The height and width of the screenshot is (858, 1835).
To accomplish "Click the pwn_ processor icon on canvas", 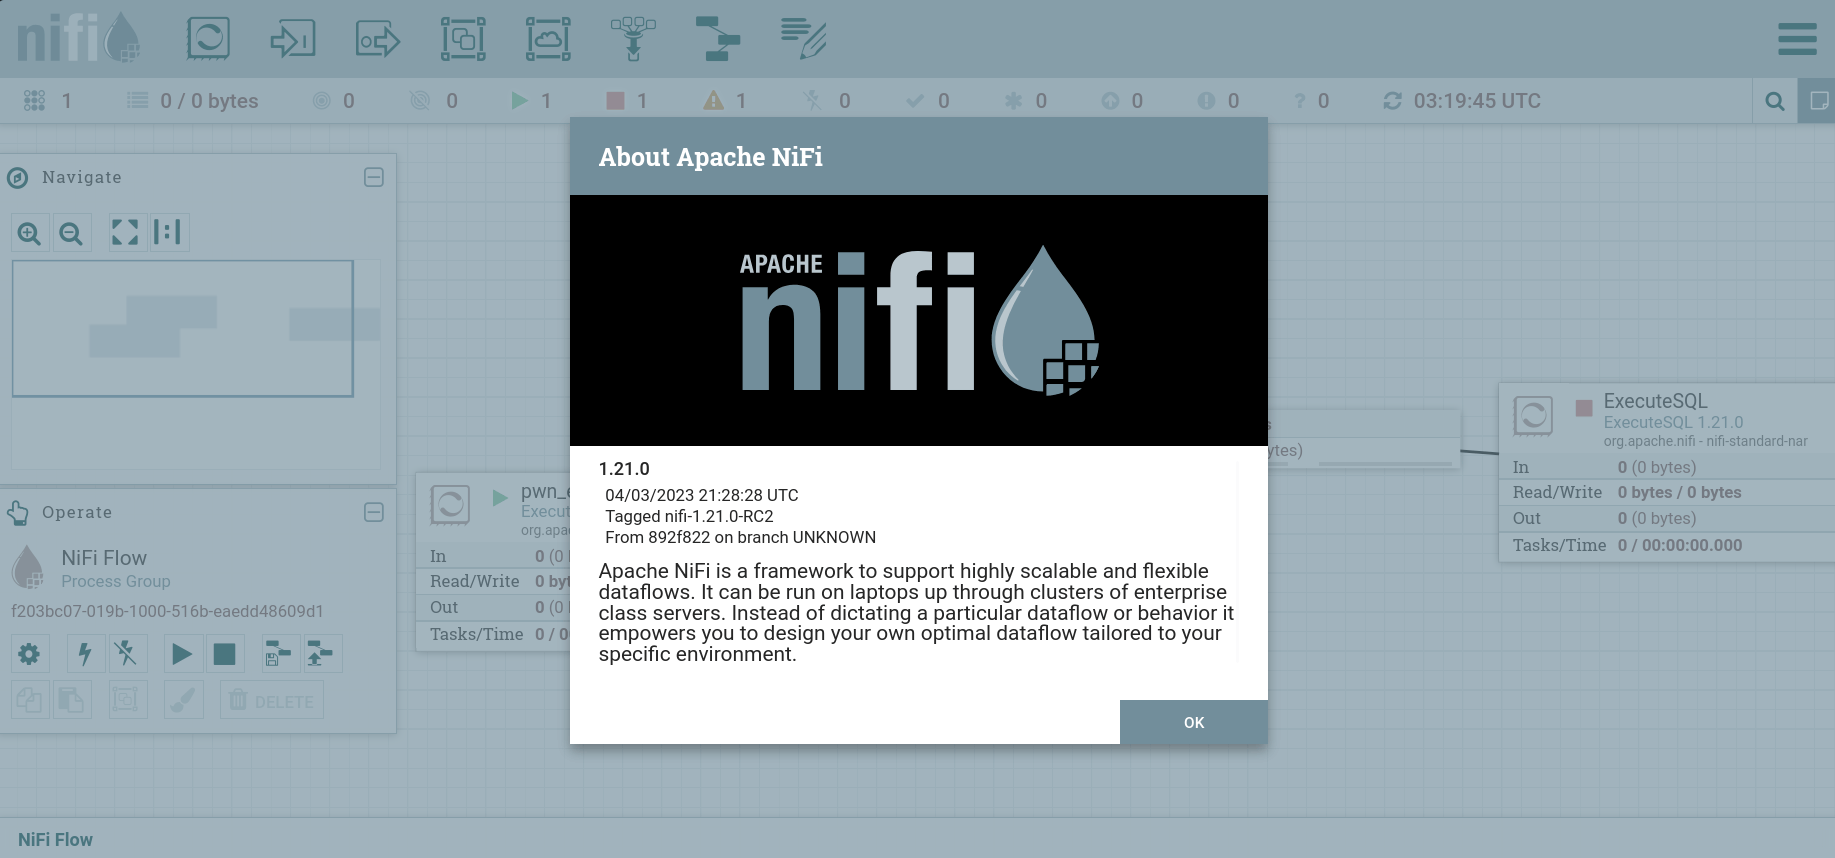I will tap(450, 505).
